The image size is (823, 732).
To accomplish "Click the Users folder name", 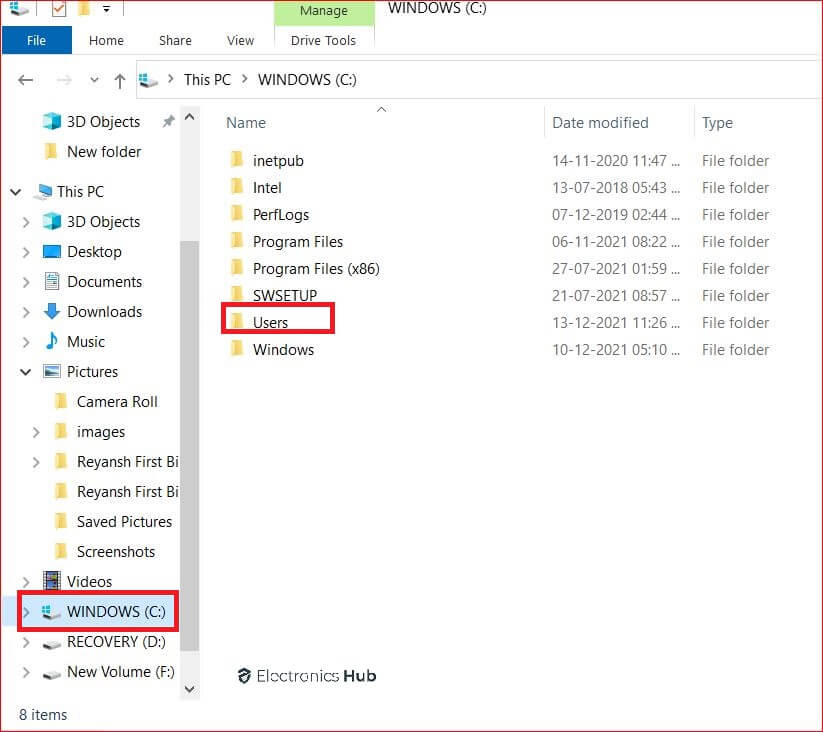I will [x=270, y=322].
